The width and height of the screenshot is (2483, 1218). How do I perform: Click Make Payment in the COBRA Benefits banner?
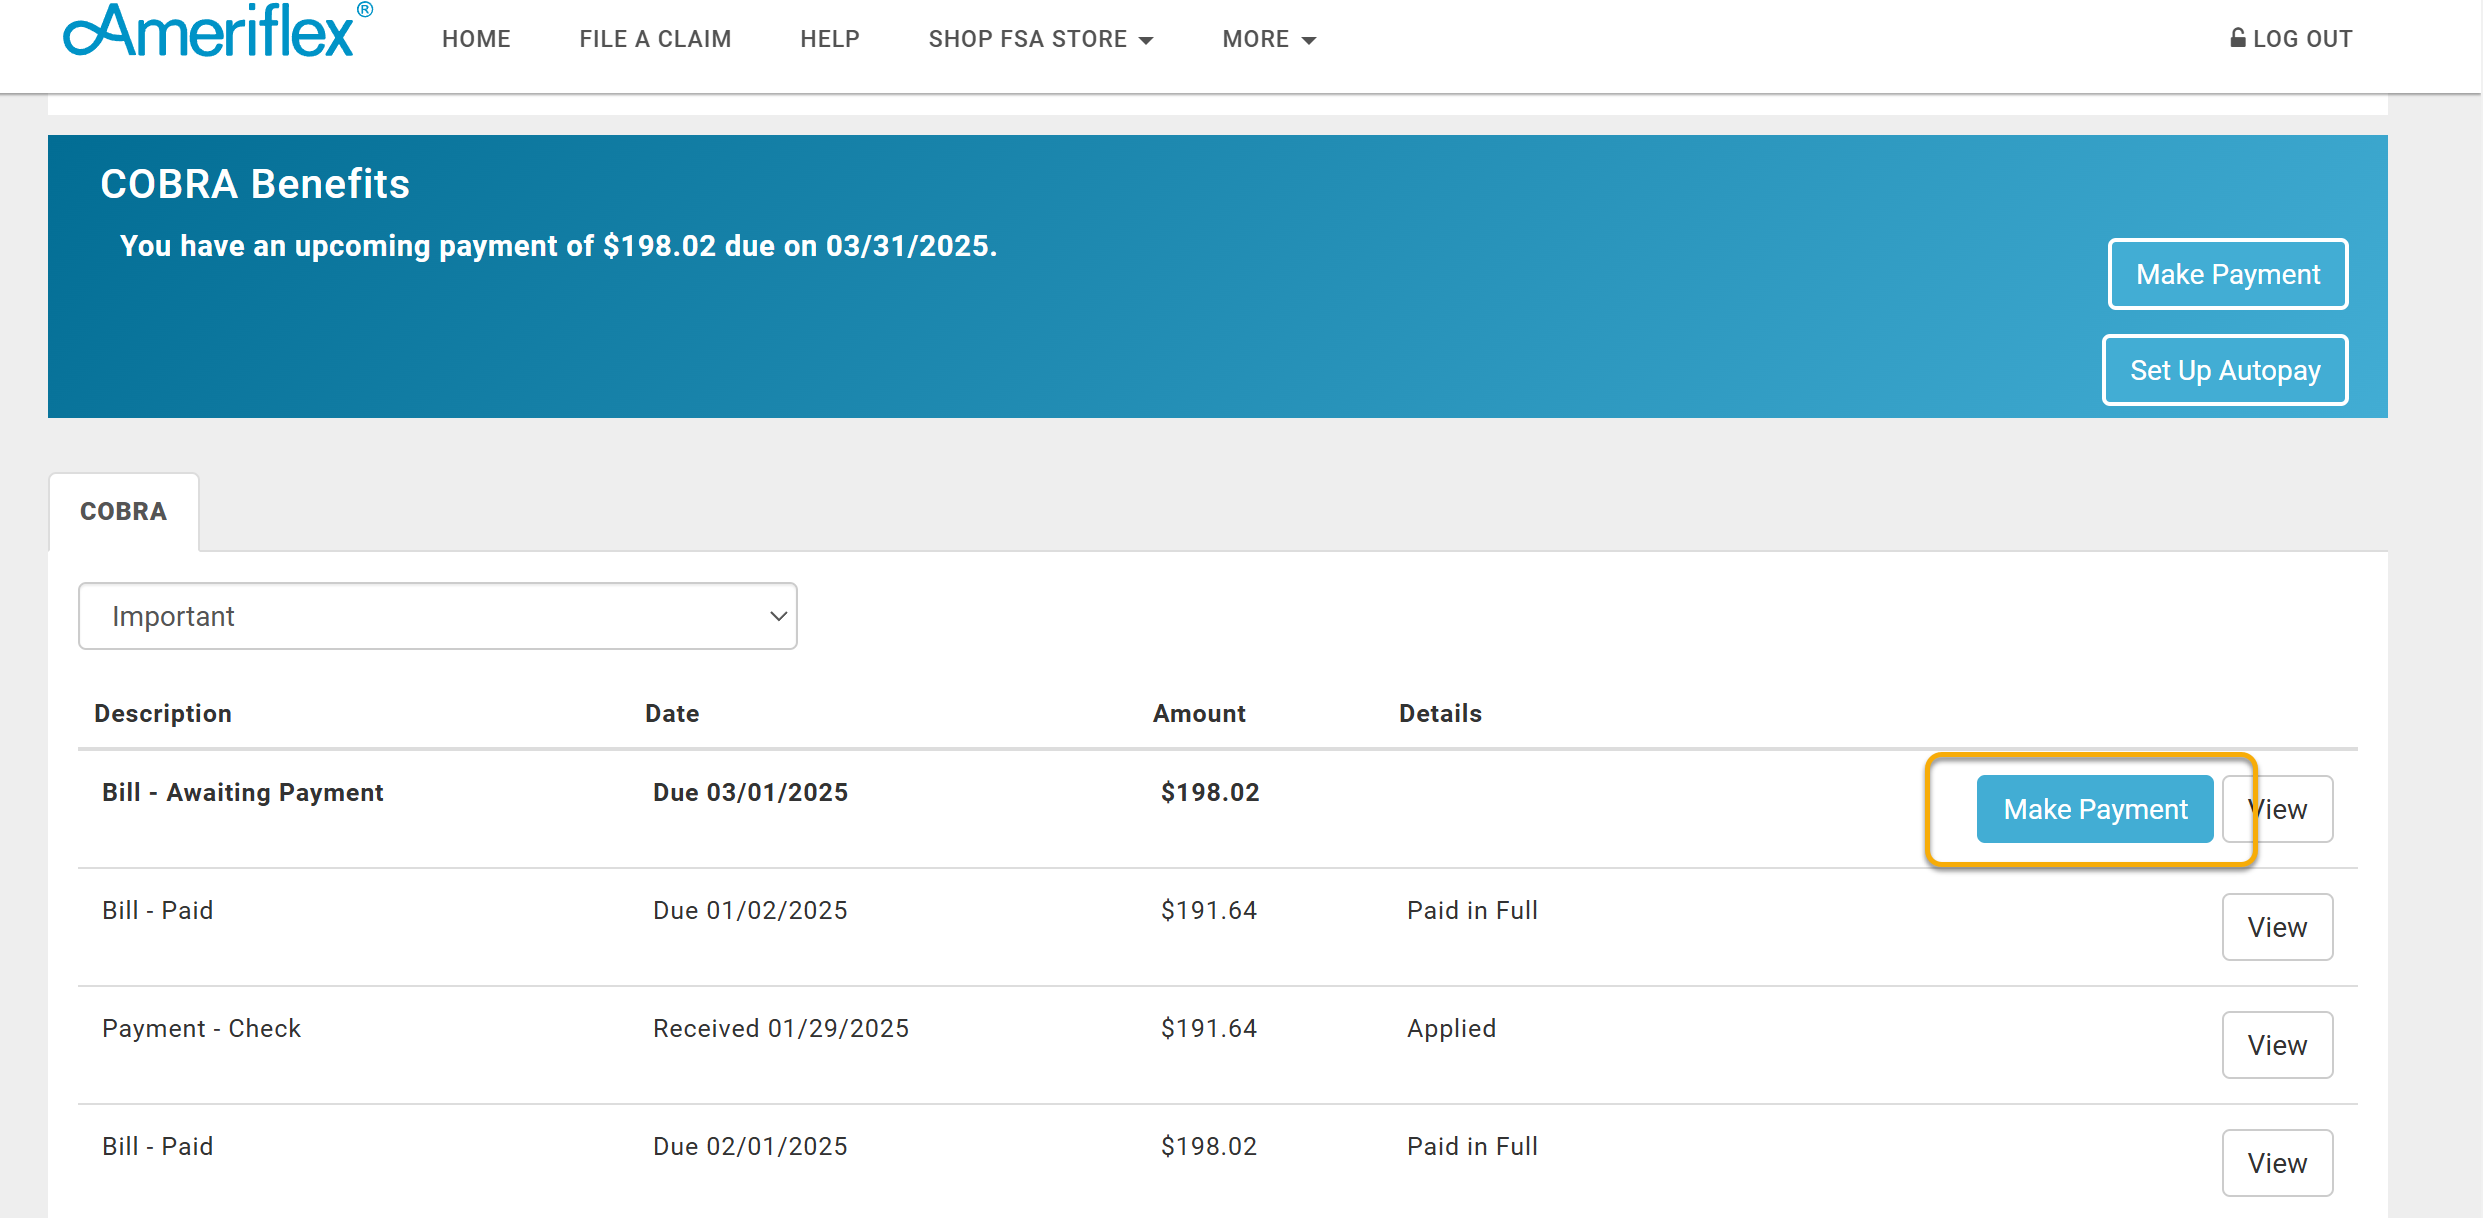2228,274
